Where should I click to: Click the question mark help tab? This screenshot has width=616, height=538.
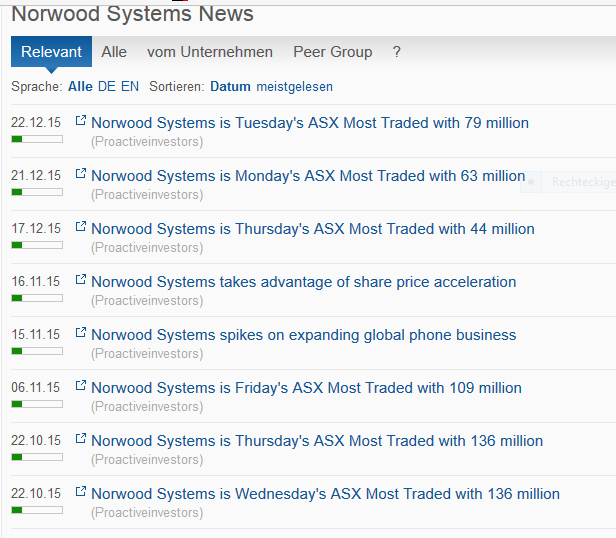[397, 52]
